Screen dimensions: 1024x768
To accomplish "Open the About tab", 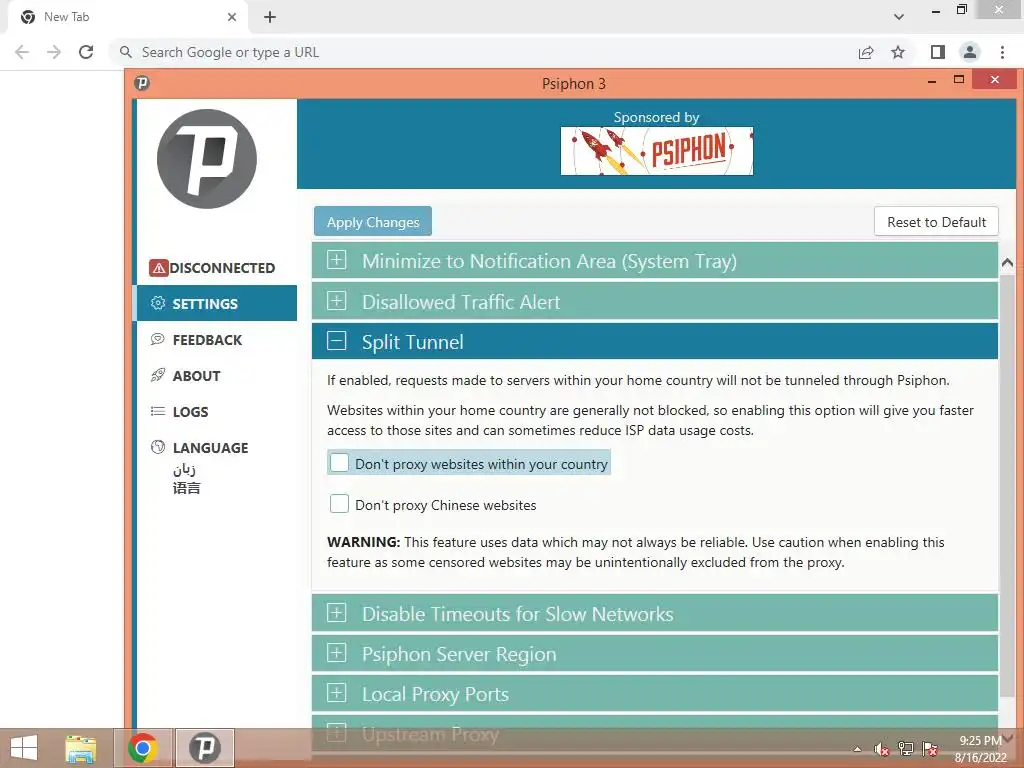I will click(x=216, y=376).
